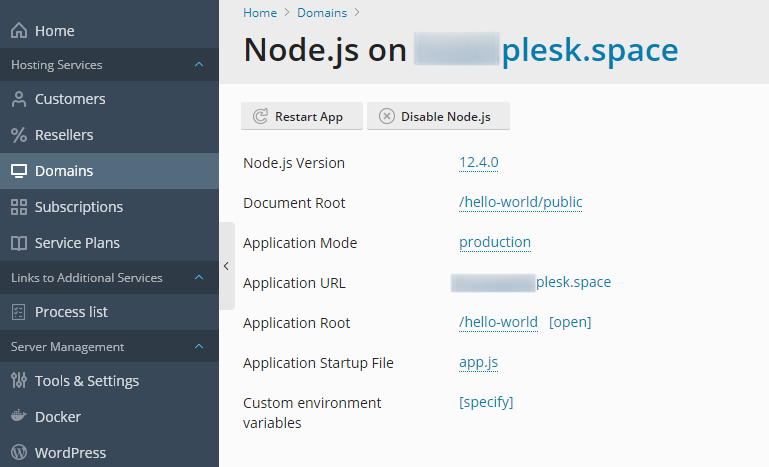Click the WordPress logo icon
Image resolution: width=769 pixels, height=467 pixels.
[x=19, y=452]
